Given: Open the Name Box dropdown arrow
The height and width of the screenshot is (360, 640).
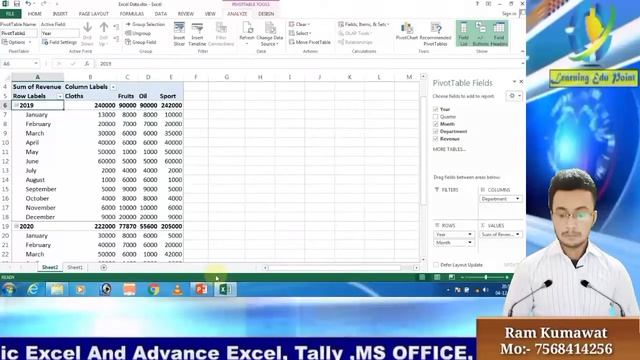Looking at the screenshot, I should [x=36, y=64].
